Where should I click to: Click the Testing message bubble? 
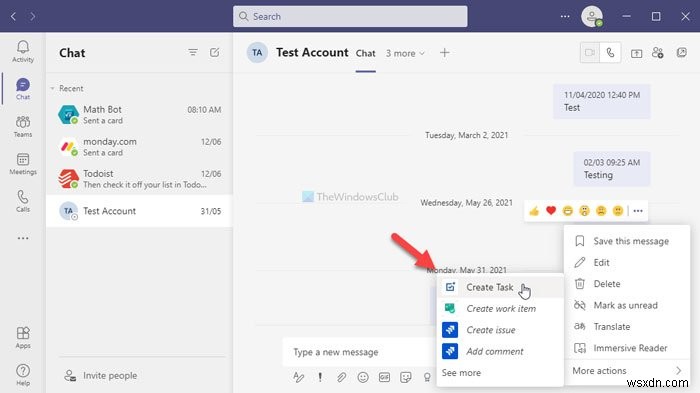click(x=612, y=169)
